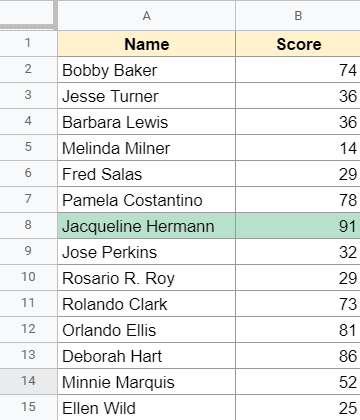Select the Bobby Baker cell
This screenshot has height=420, width=360.
[146, 70]
